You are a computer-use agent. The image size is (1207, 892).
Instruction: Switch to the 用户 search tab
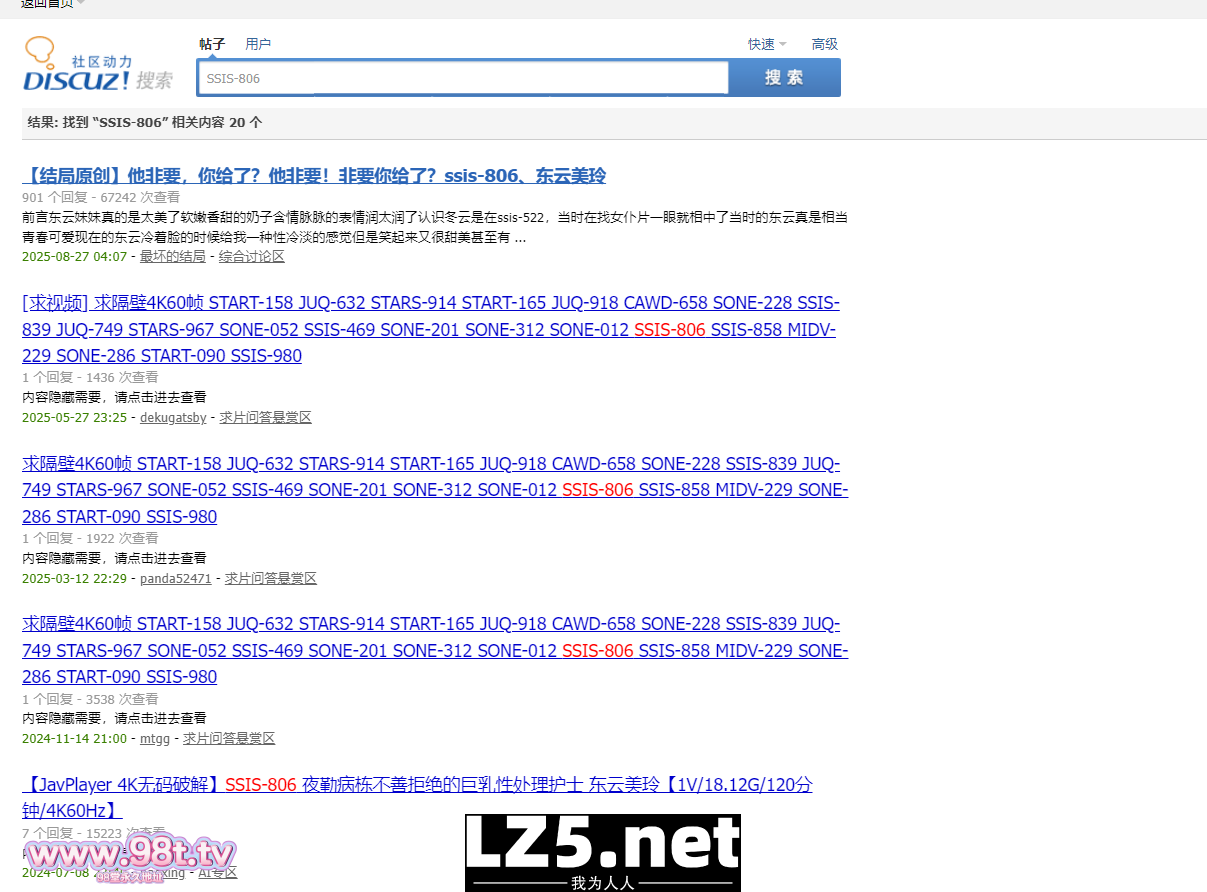pyautogui.click(x=258, y=44)
